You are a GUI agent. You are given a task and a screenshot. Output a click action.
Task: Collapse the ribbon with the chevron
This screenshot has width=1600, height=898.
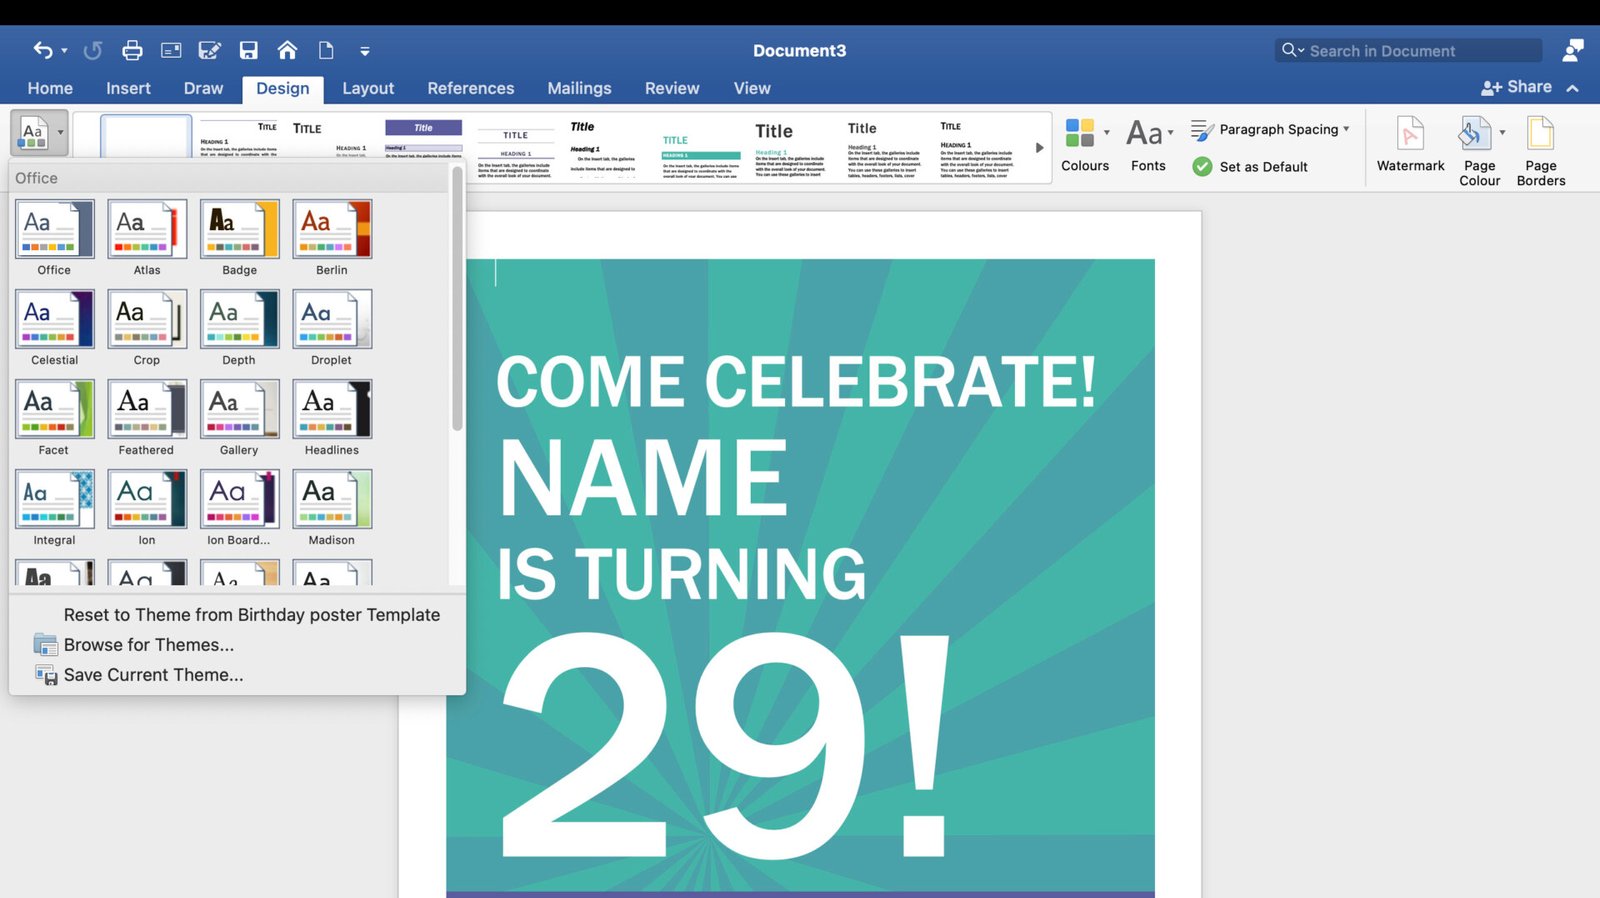(1573, 88)
